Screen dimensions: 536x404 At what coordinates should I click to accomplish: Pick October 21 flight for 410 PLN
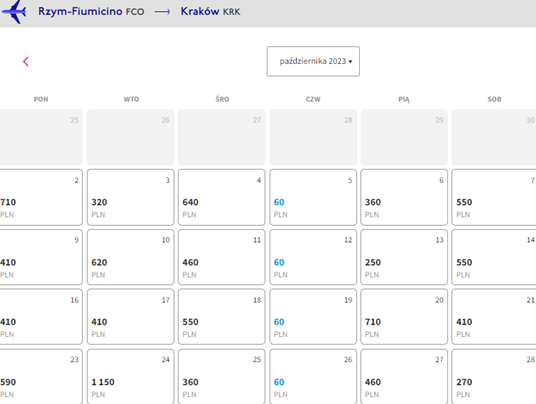(494, 317)
